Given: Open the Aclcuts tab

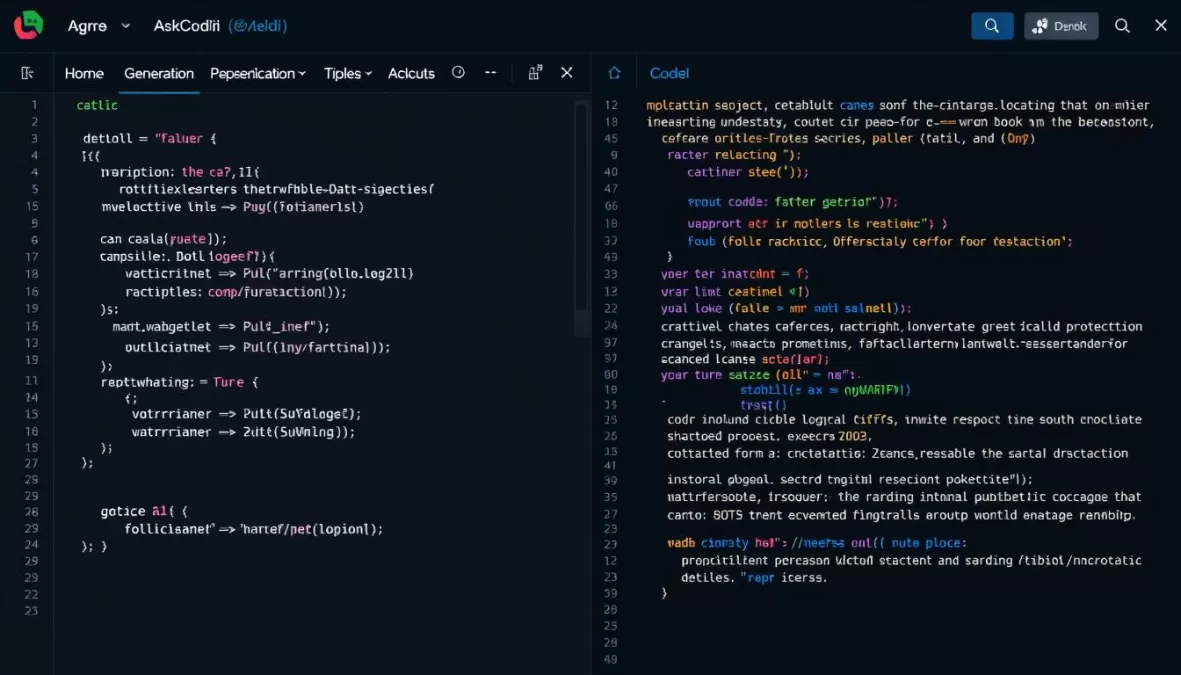Looking at the screenshot, I should pyautogui.click(x=411, y=73).
